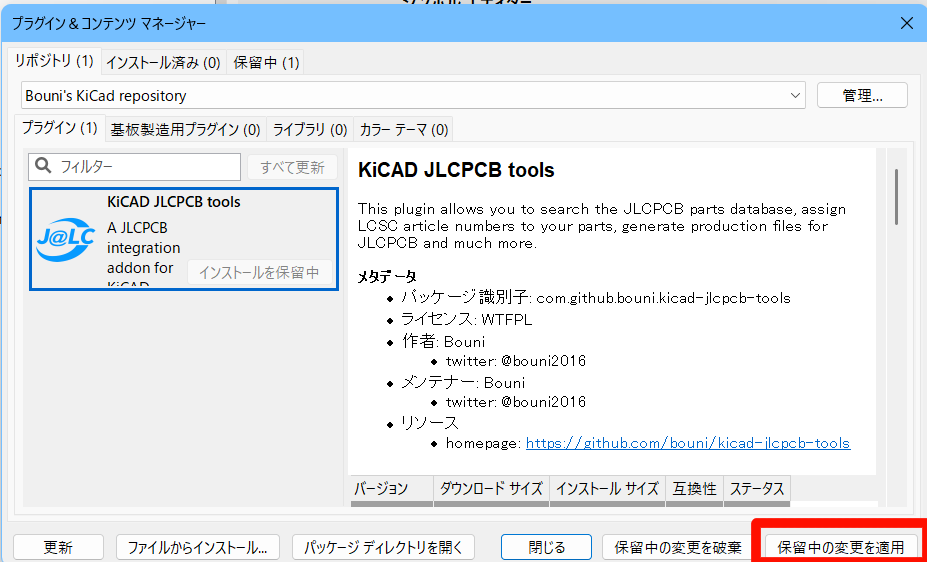The image size is (927, 562).
Task: Select the プラグイン (1) sub-tab
Action: (60, 128)
